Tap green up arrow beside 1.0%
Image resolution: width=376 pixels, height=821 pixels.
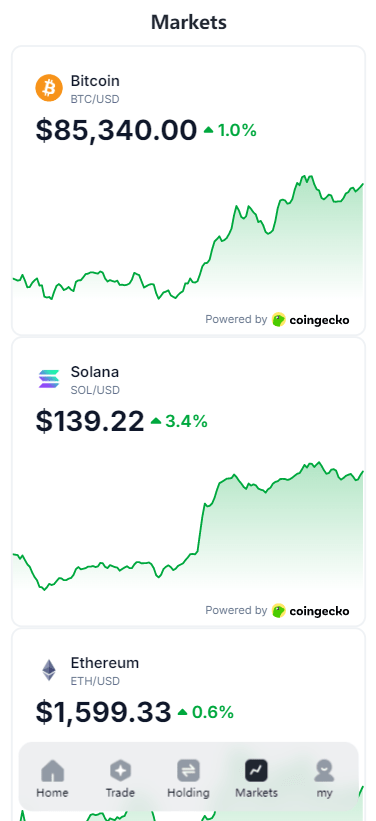(x=208, y=130)
